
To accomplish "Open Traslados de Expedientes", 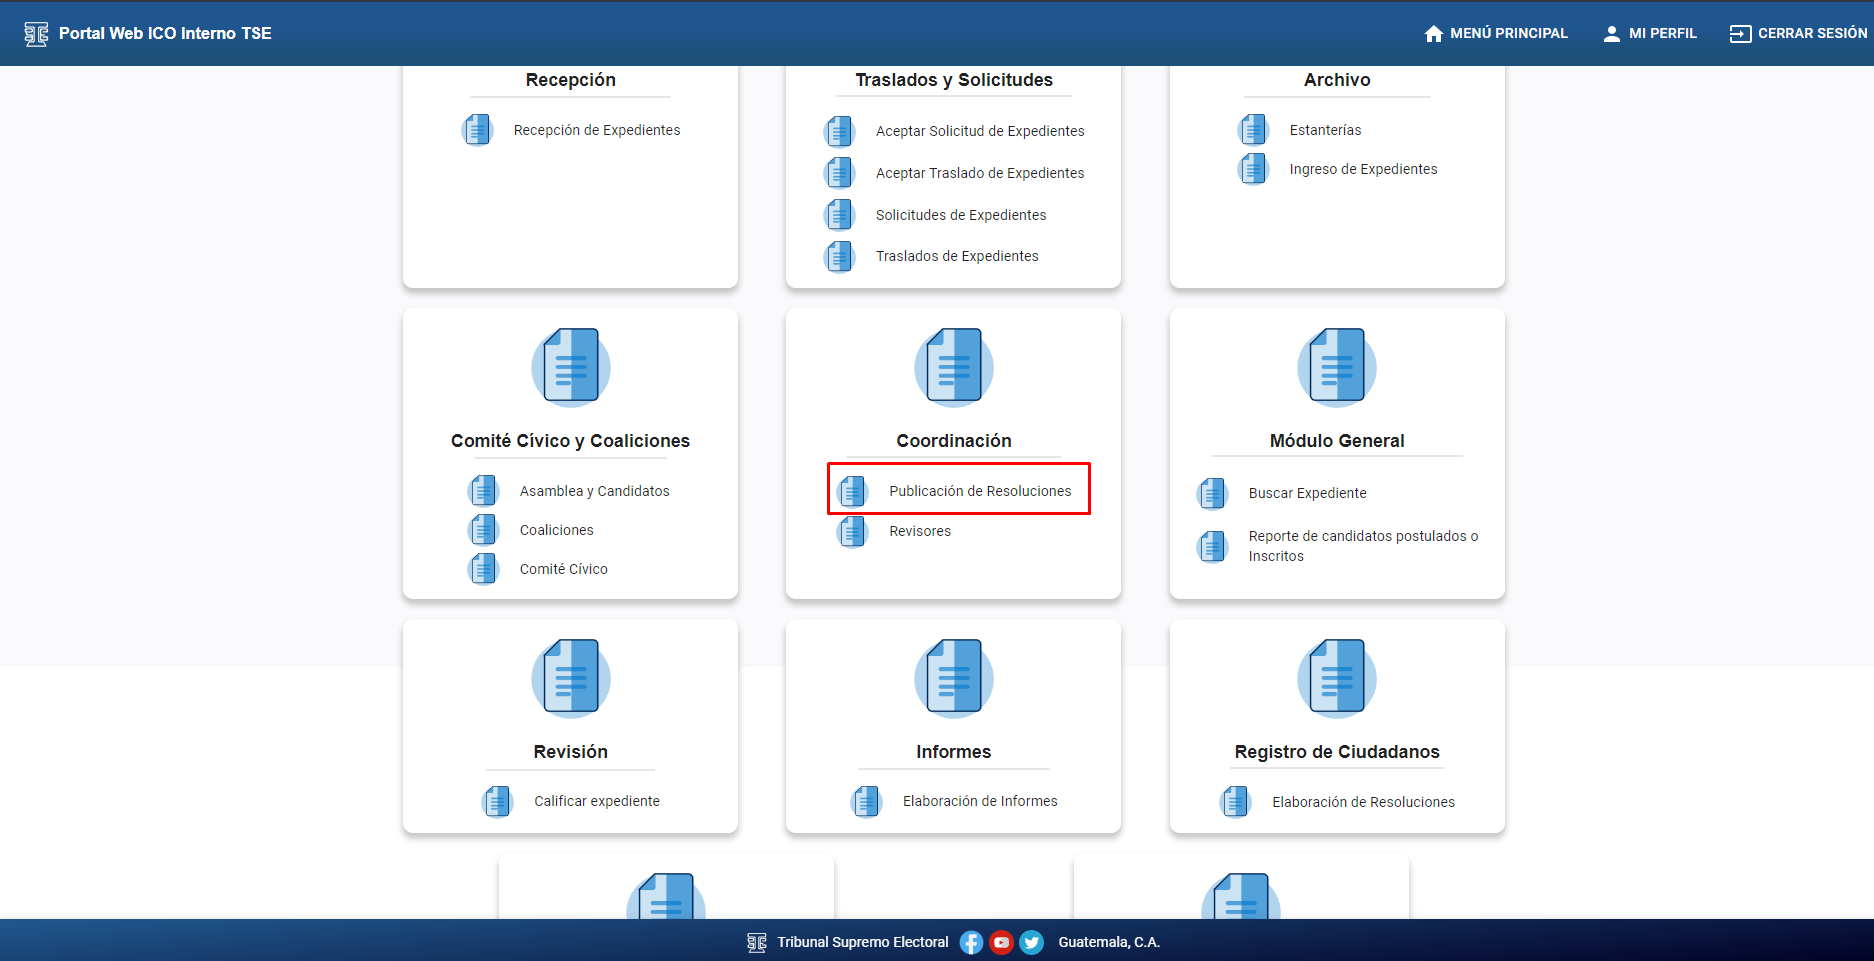I will coord(957,255).
